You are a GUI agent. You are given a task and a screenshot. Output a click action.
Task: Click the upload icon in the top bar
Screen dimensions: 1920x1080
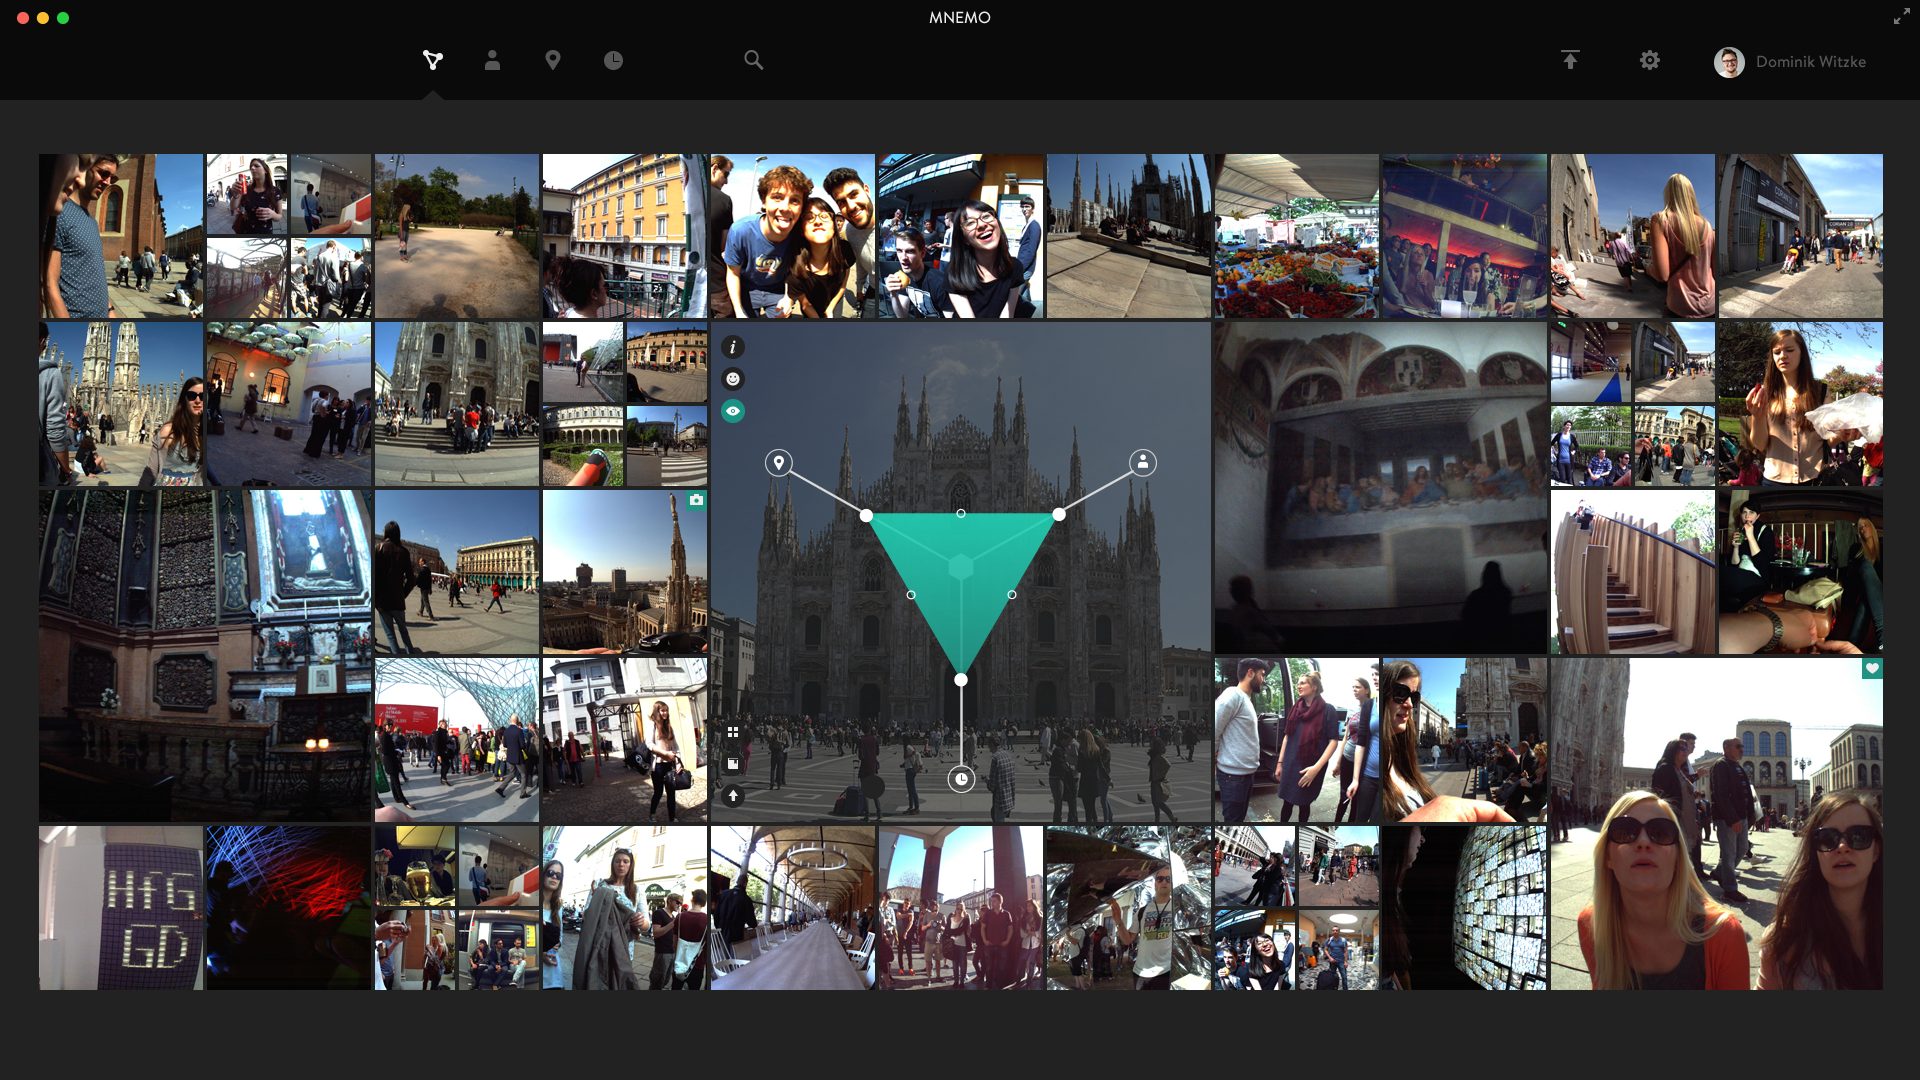1570,60
